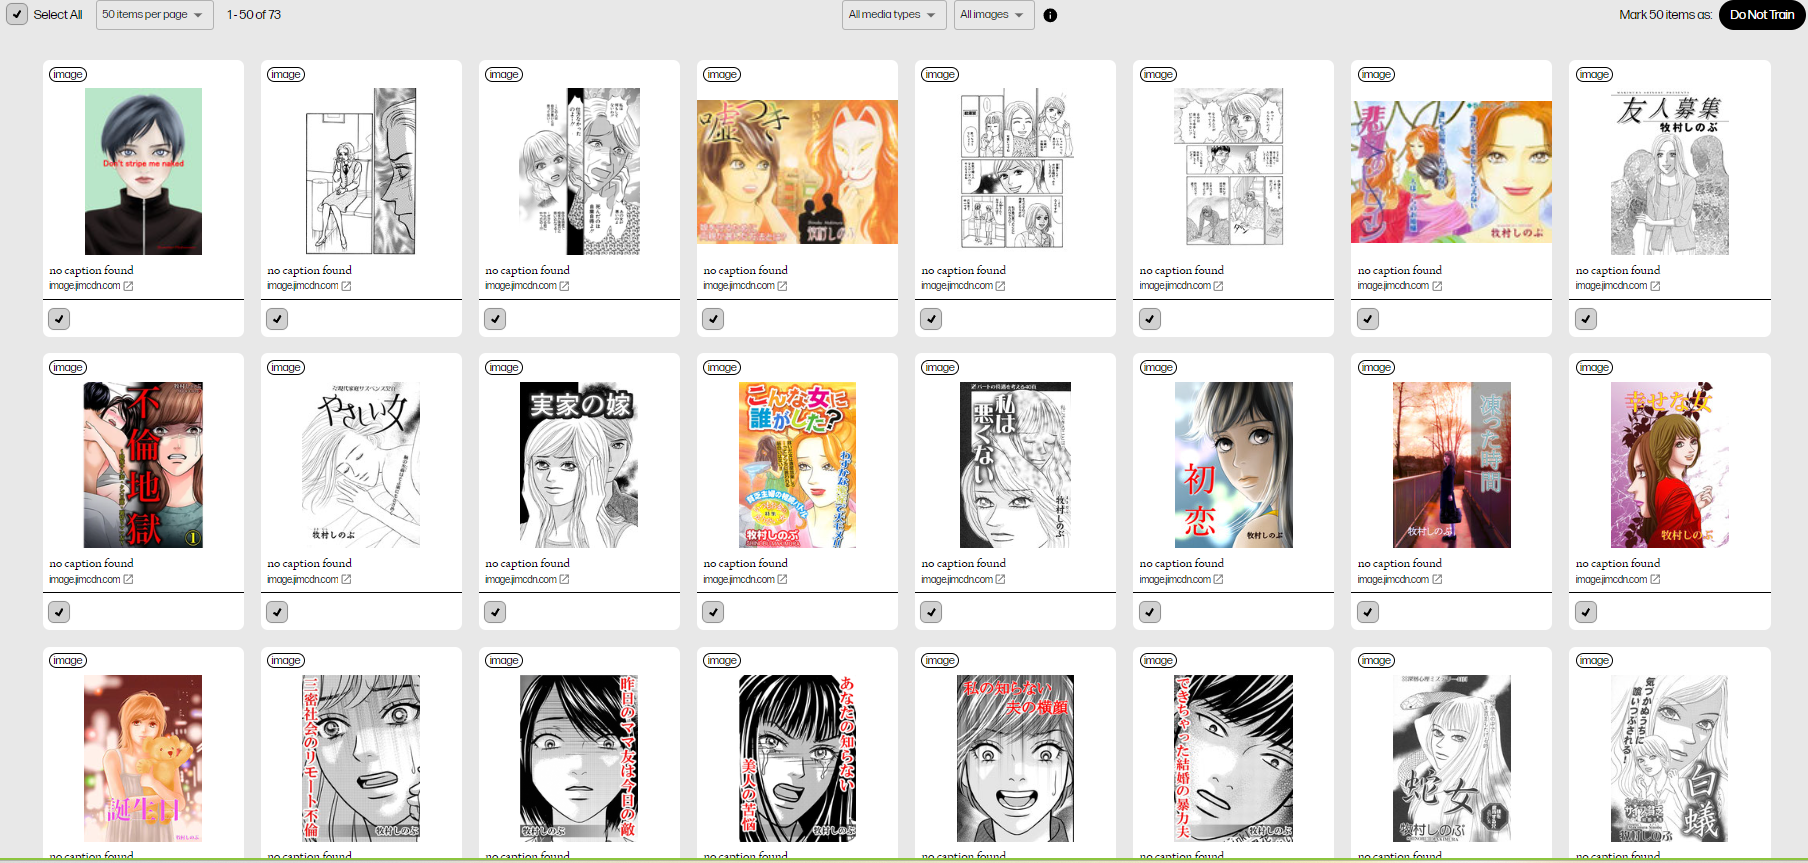The width and height of the screenshot is (1808, 863).
Task: Open the あなたの知らない美人の苦悩 cover thumbnail
Action: [797, 758]
